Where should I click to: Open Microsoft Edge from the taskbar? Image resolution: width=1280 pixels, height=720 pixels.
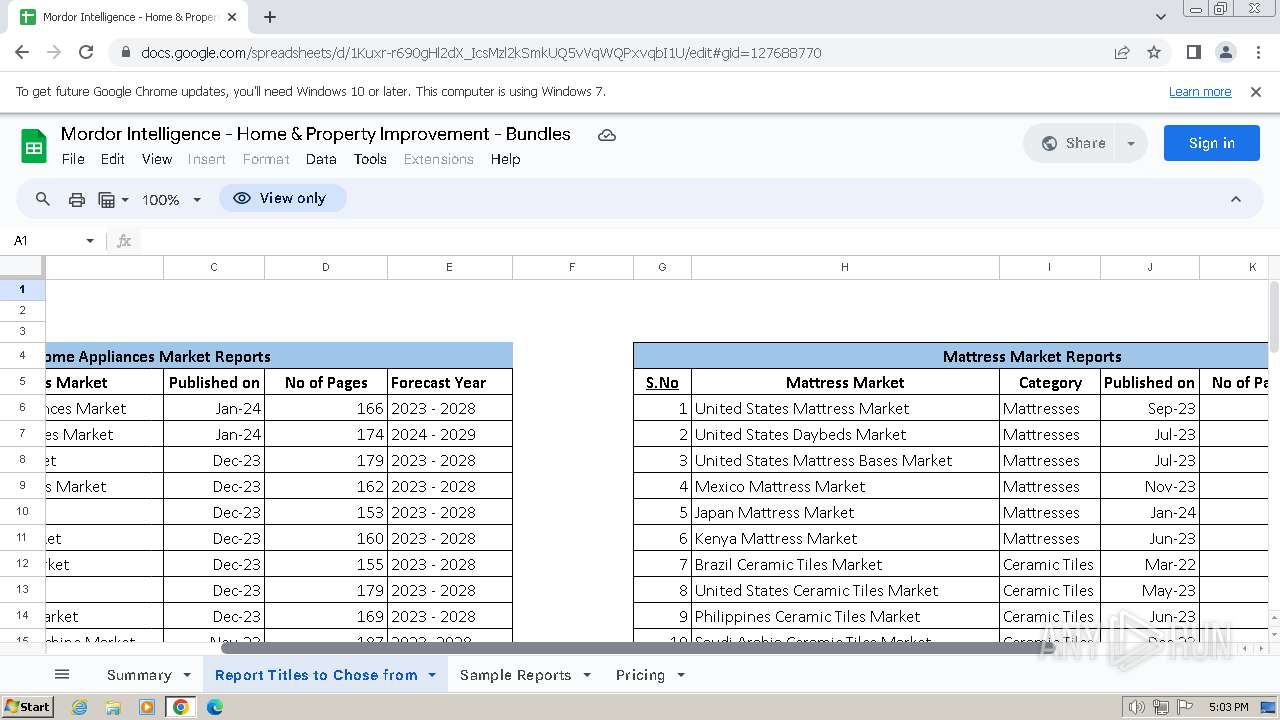[x=215, y=707]
